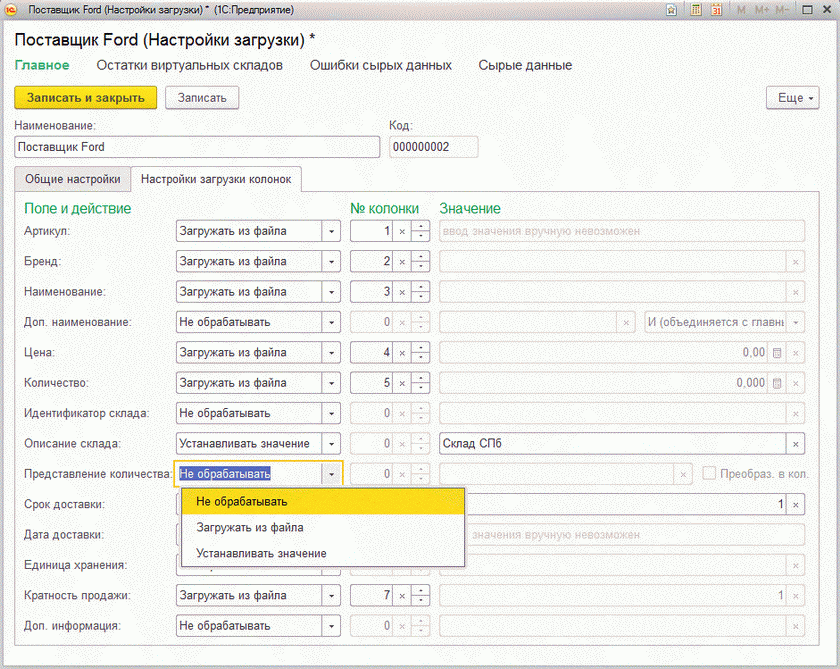Viewport: 840px width, 669px height.
Task: Clear the Срок доставки value field
Action: tap(795, 505)
